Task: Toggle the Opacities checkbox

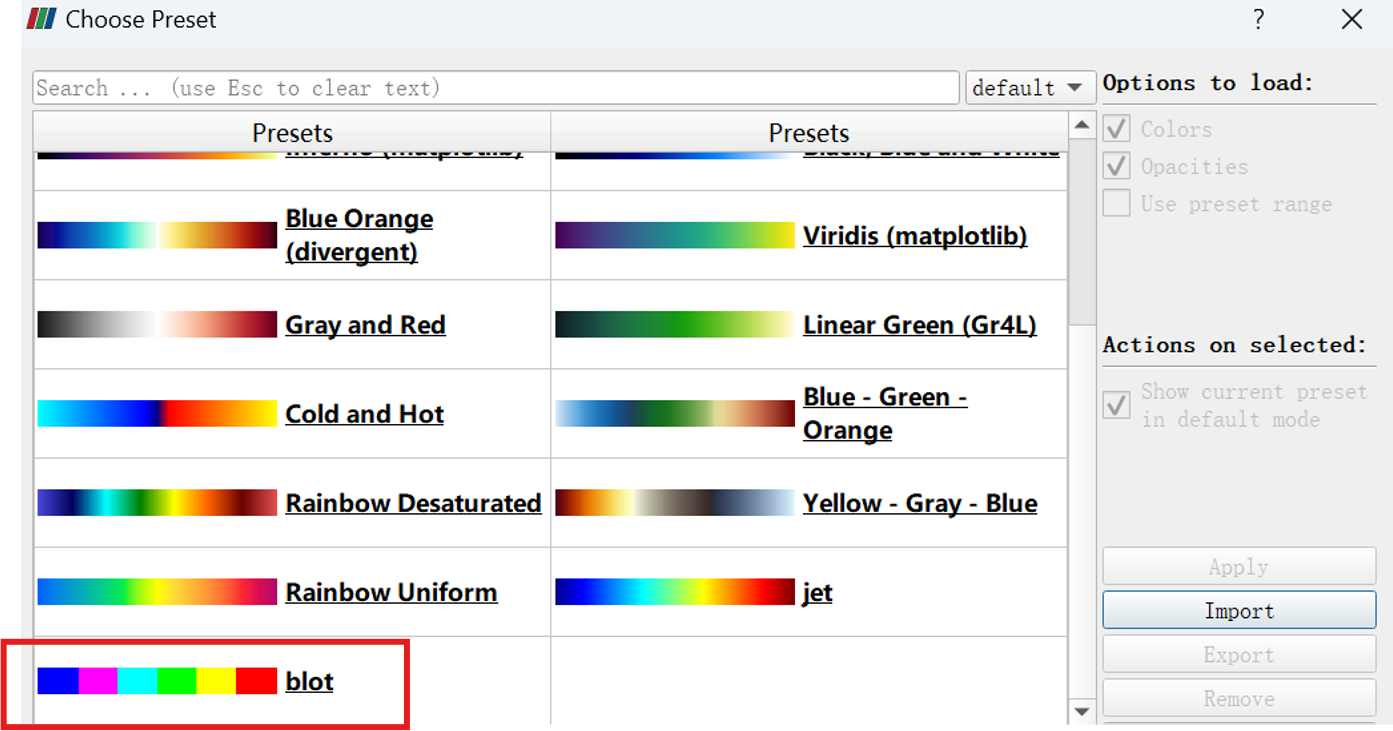Action: pyautogui.click(x=1116, y=166)
